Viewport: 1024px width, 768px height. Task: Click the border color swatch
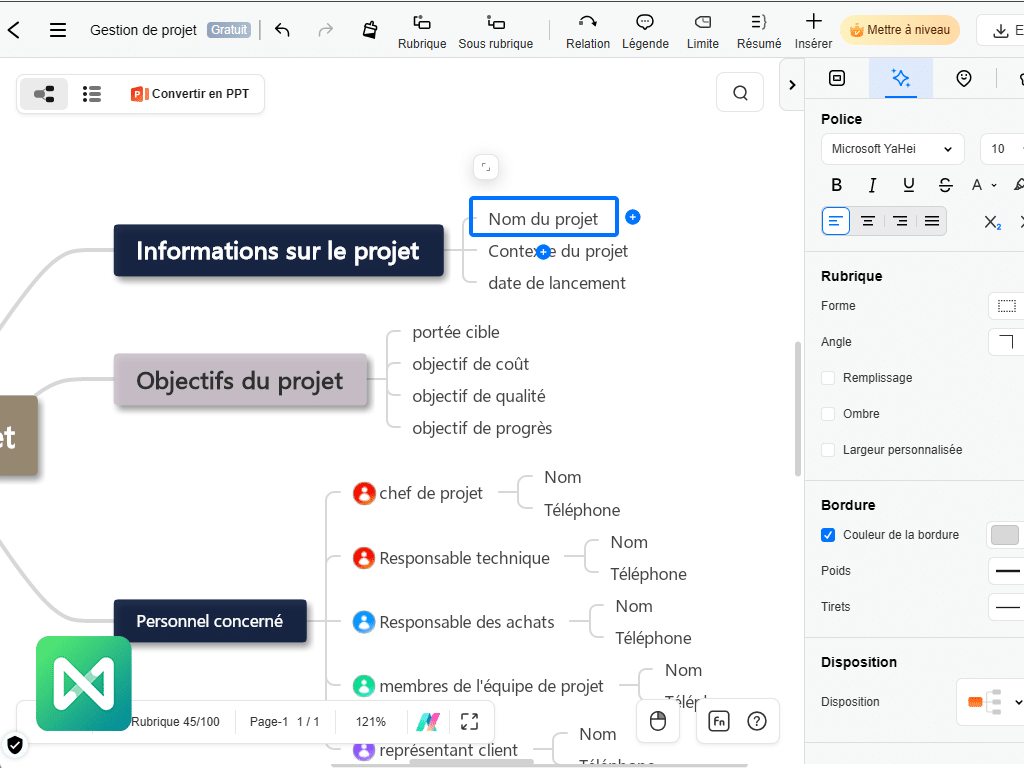(x=1004, y=535)
